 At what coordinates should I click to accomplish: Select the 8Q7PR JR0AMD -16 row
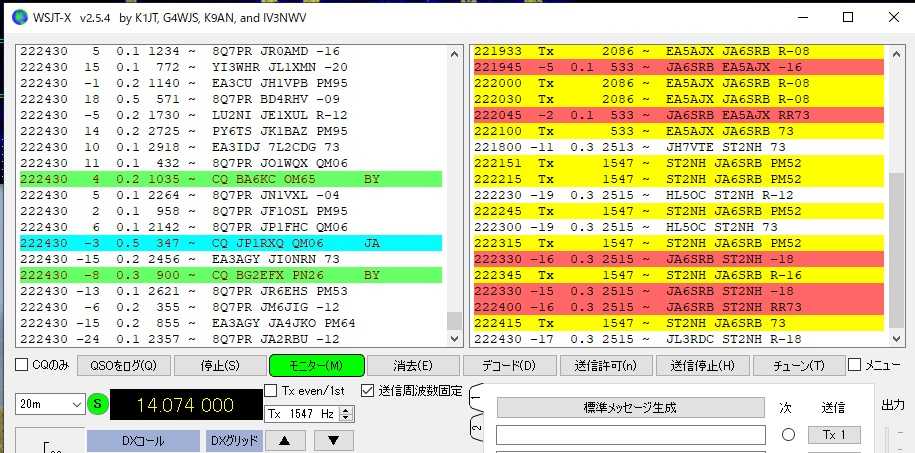(231, 51)
